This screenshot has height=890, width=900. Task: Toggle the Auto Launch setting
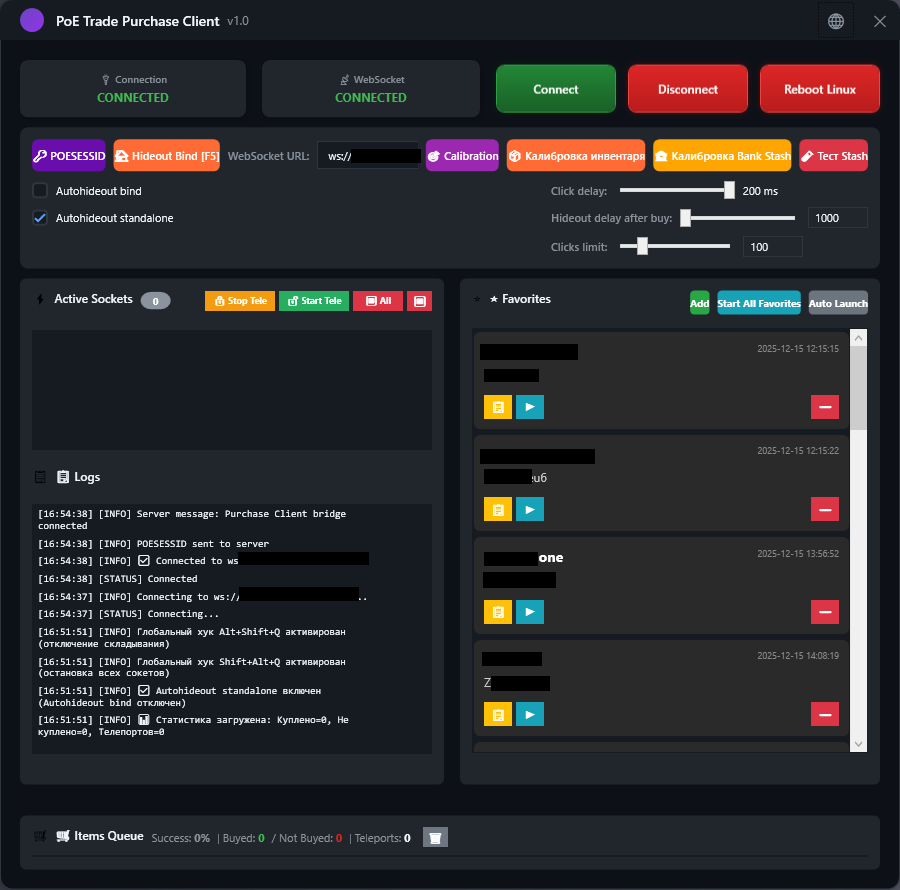point(838,302)
